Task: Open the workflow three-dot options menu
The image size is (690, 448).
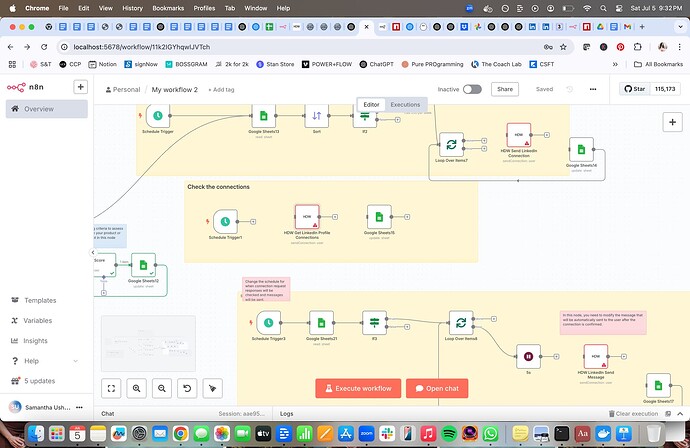Action: tap(593, 89)
